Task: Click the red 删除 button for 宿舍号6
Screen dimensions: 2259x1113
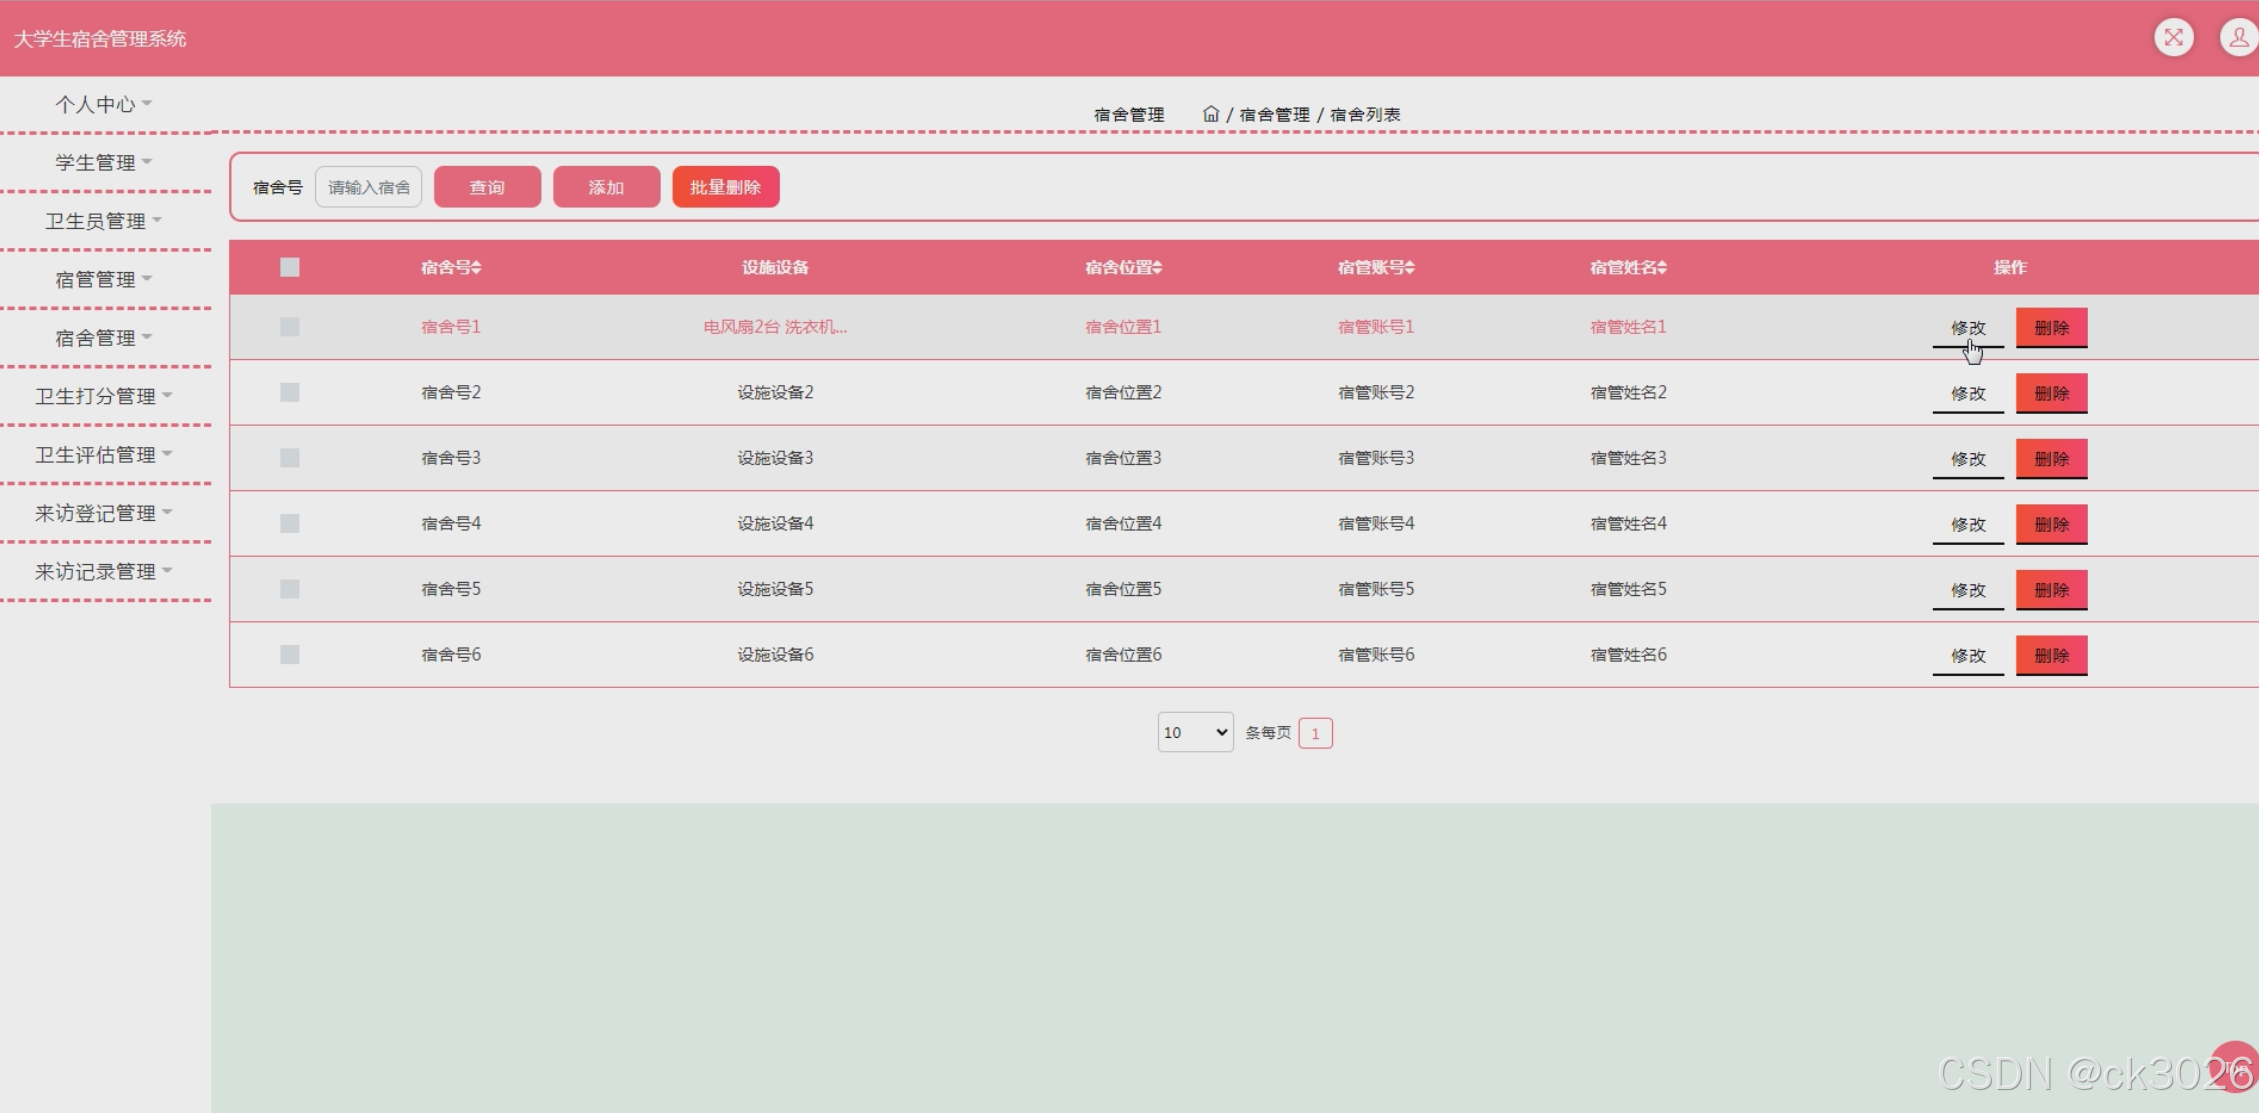Action: click(2051, 655)
